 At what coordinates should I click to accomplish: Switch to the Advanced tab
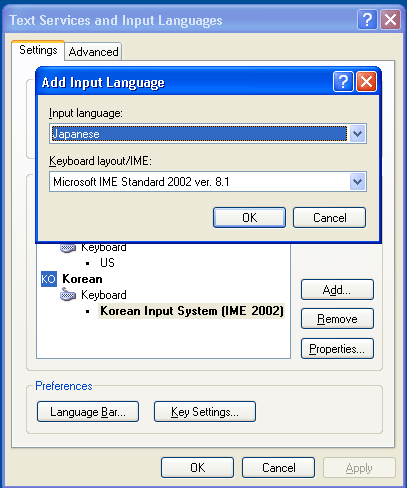point(93,52)
